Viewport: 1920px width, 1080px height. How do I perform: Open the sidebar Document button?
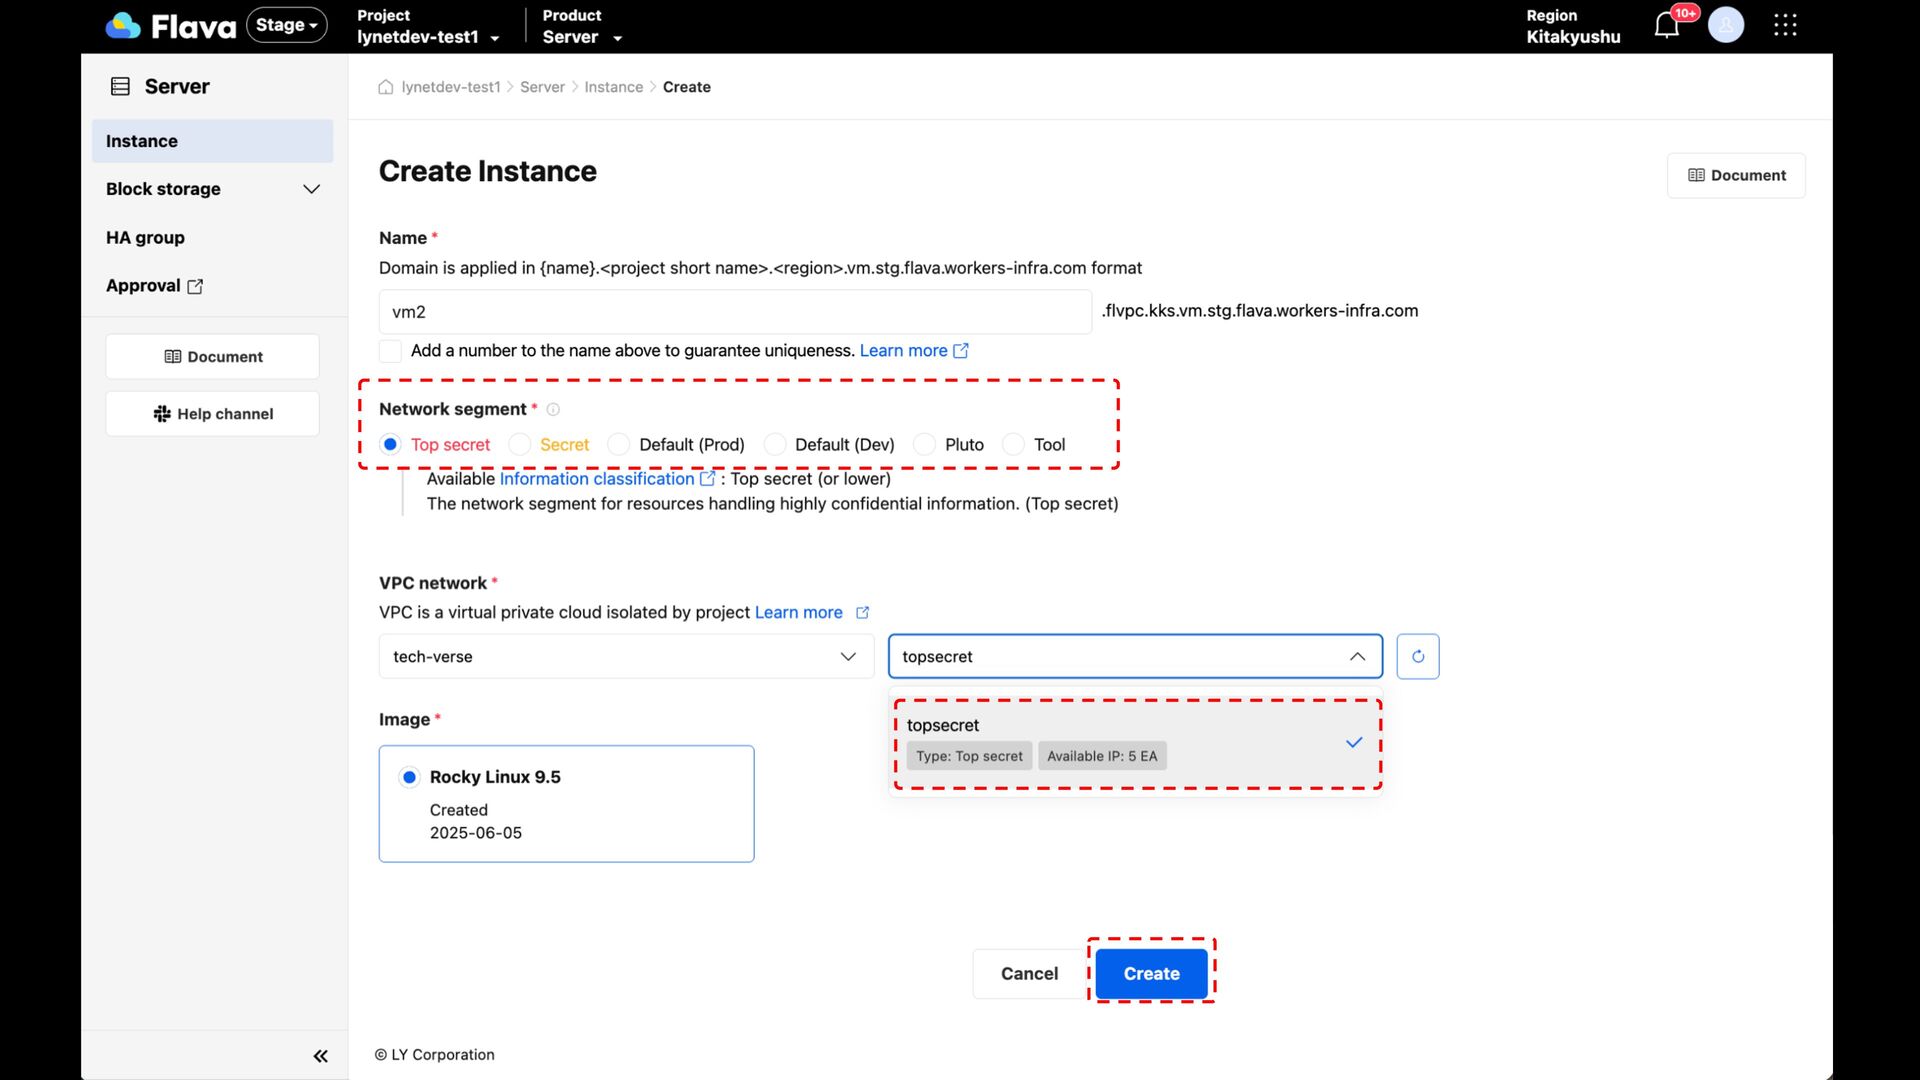[x=213, y=357]
